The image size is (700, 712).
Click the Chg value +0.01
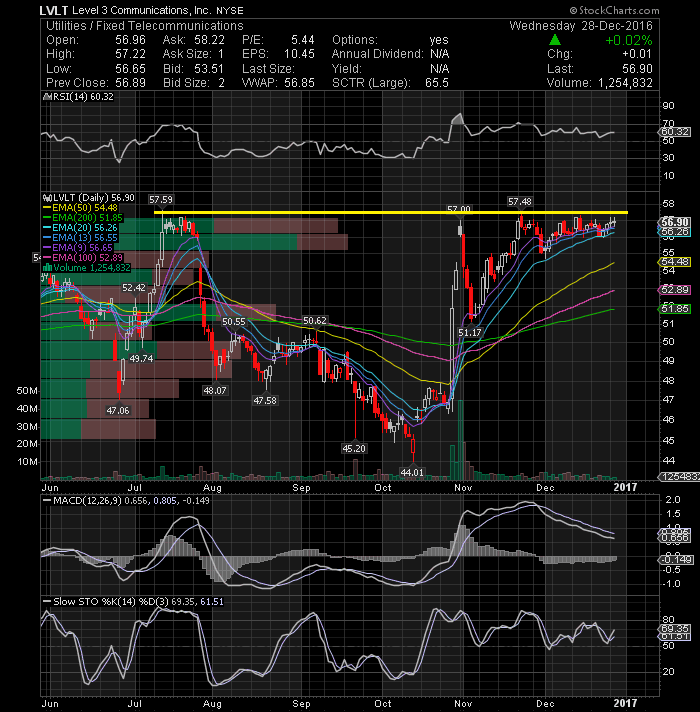point(637,54)
